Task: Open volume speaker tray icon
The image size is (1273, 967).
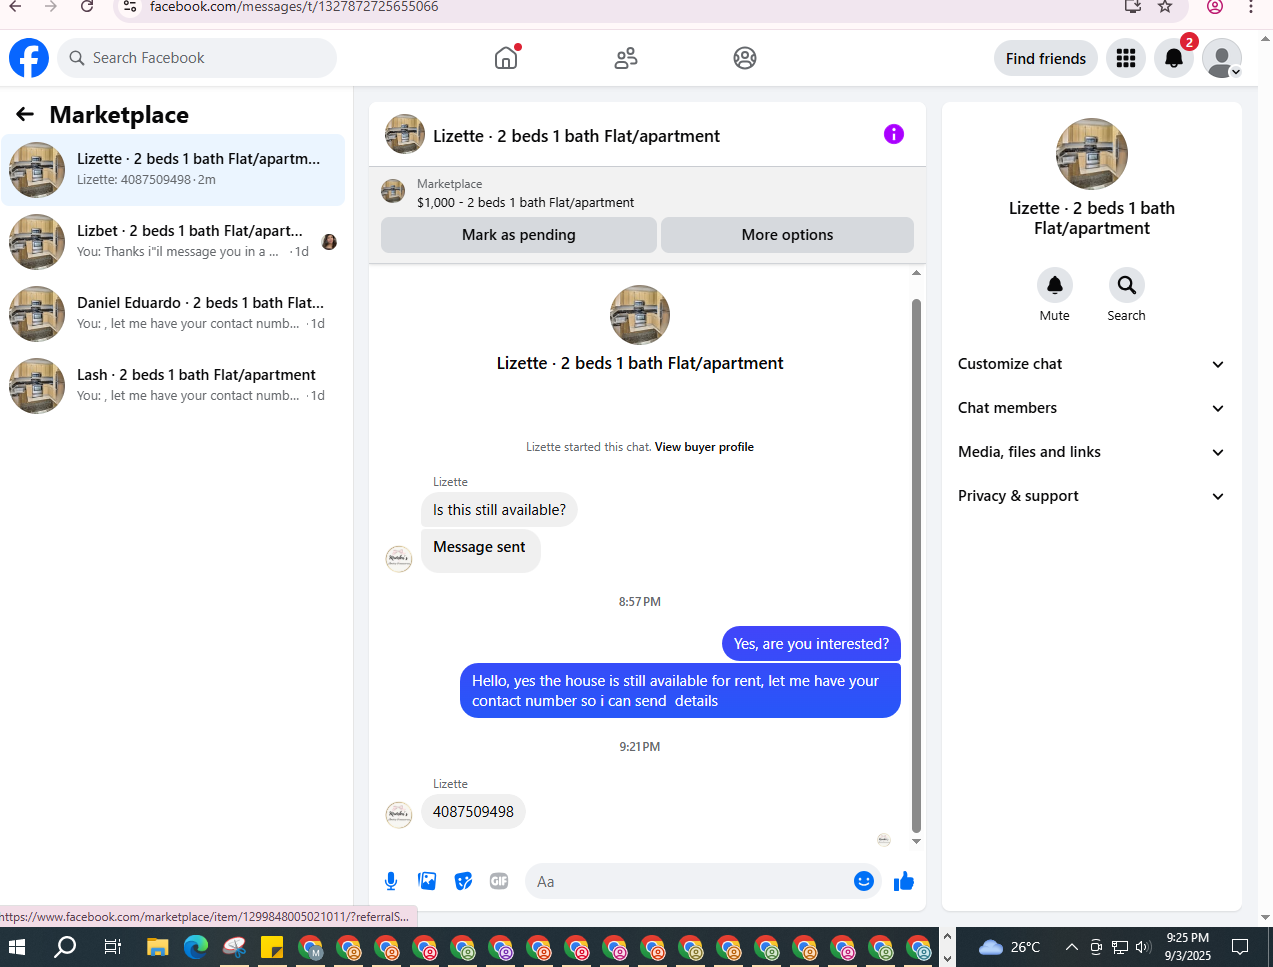Action: [x=1143, y=947]
